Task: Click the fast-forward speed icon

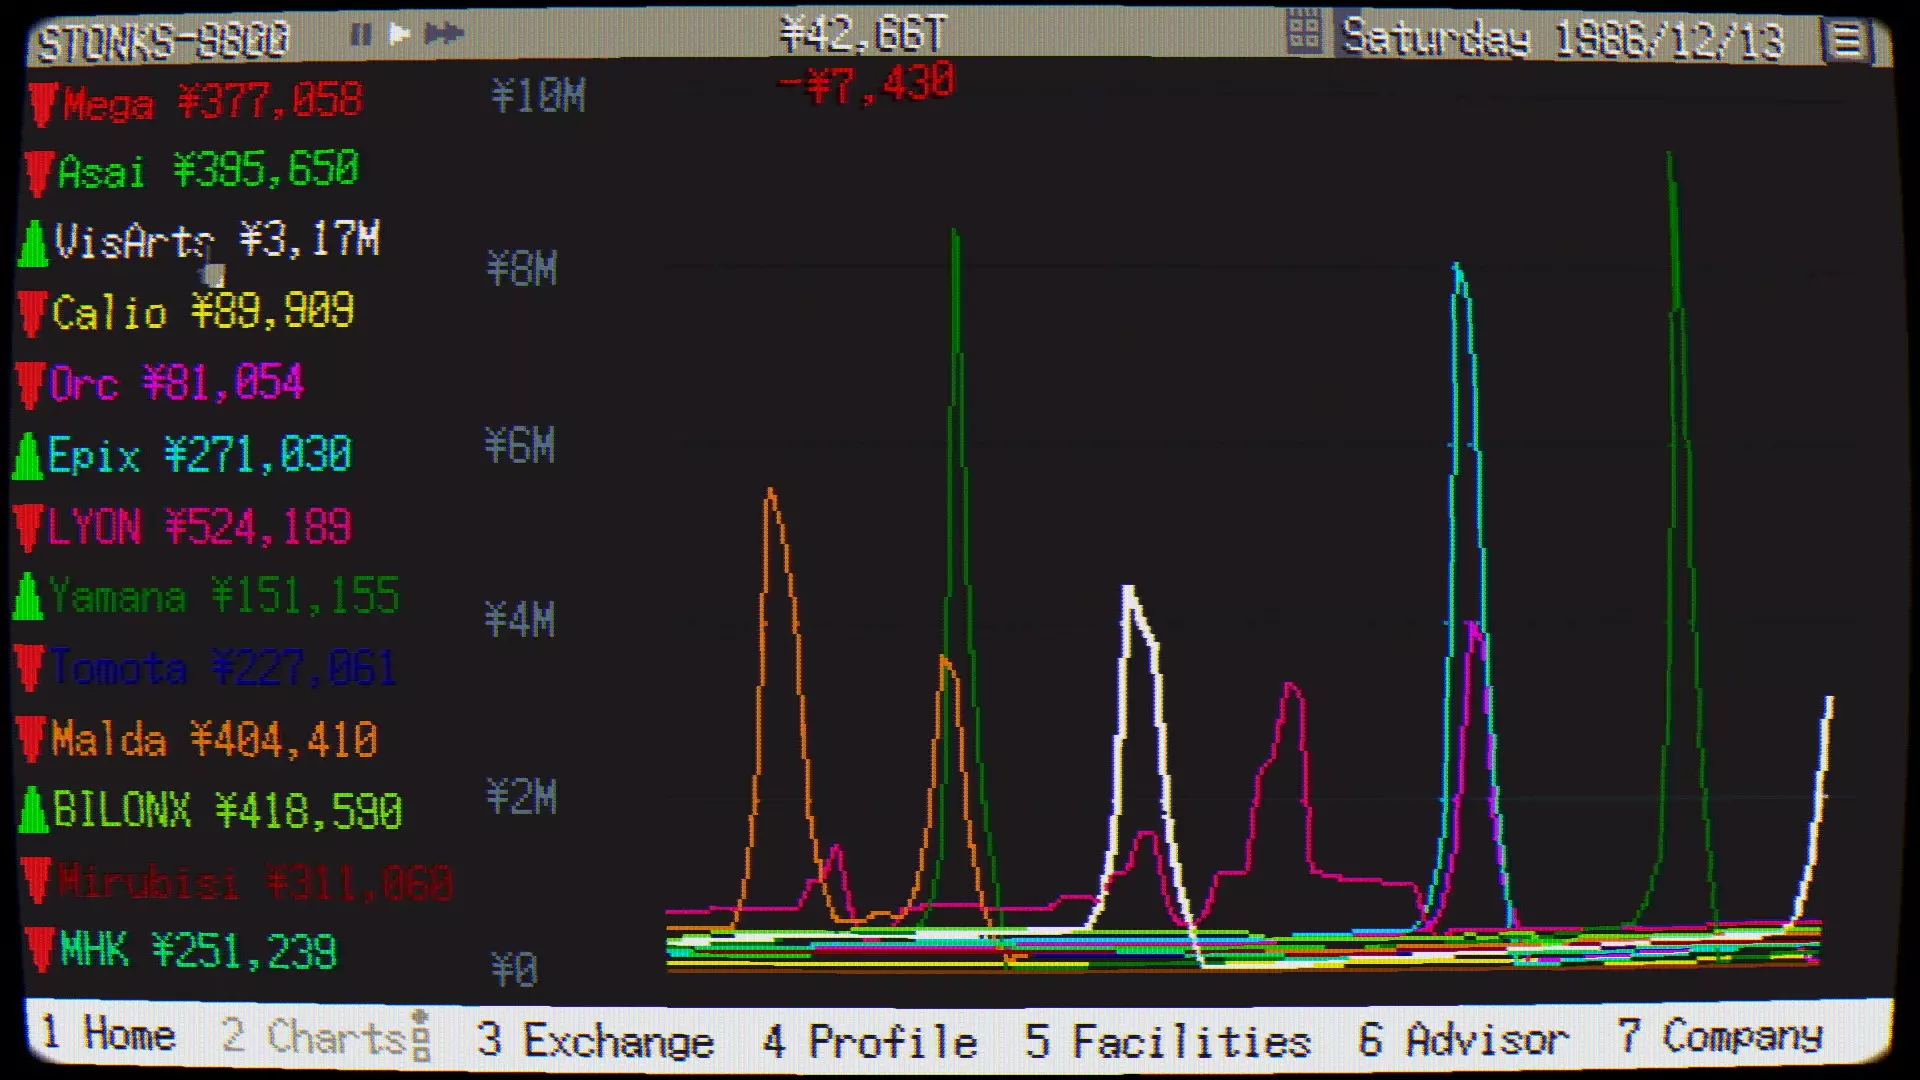Action: [443, 35]
